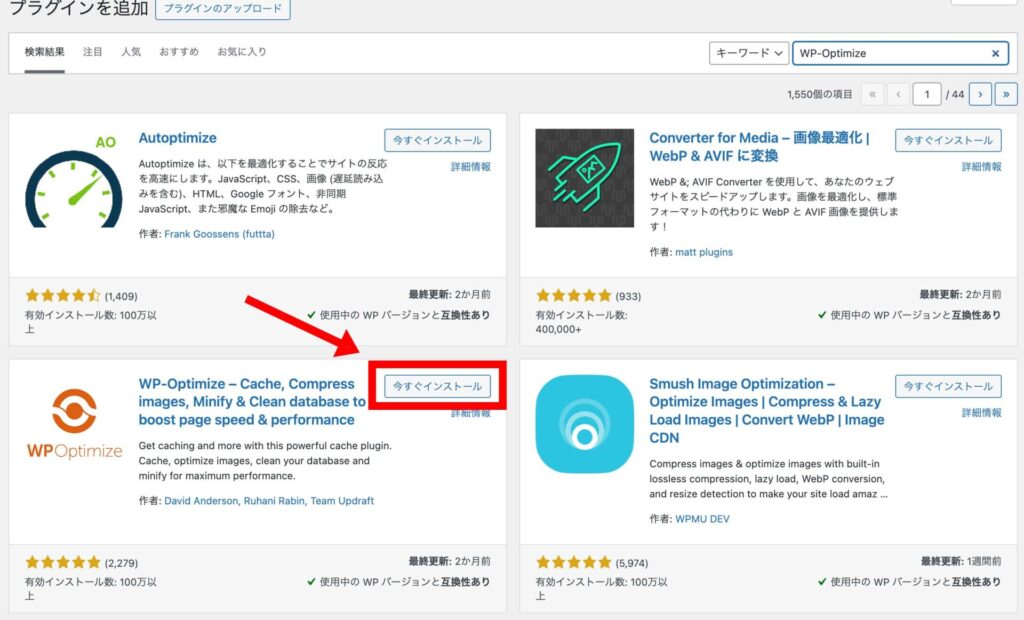Click the WP-Optimize plugin logo

[74, 424]
